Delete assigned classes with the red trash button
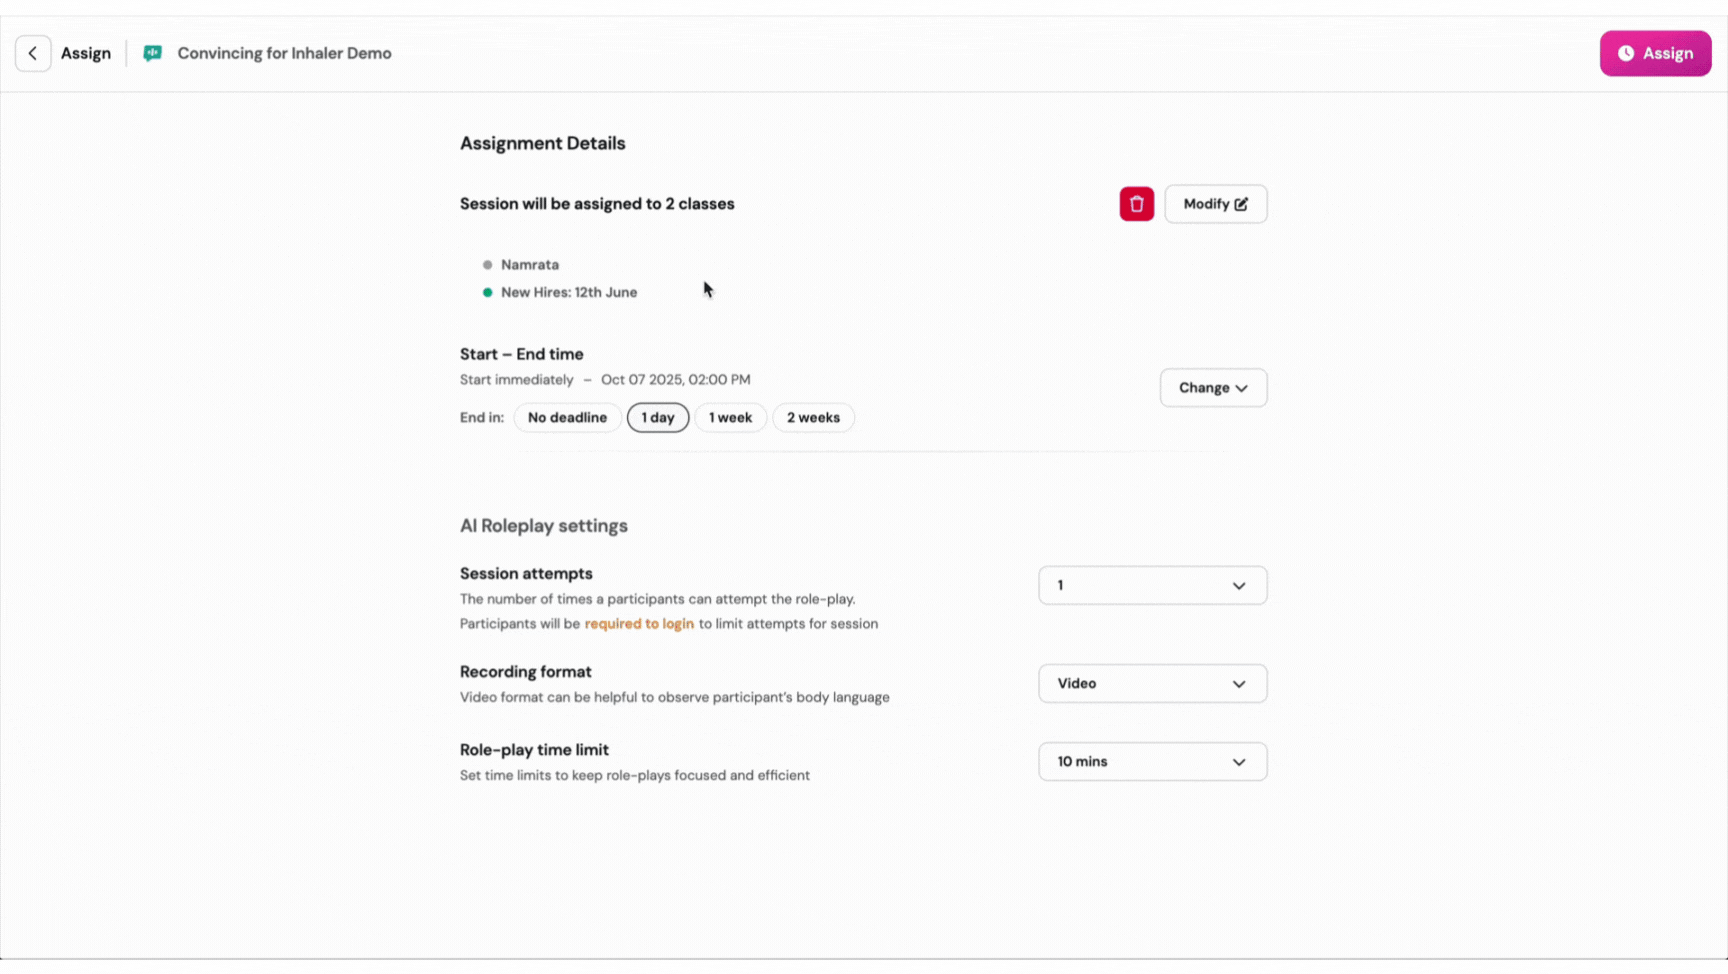Screen dimensions: 1728x974 pos(1136,204)
